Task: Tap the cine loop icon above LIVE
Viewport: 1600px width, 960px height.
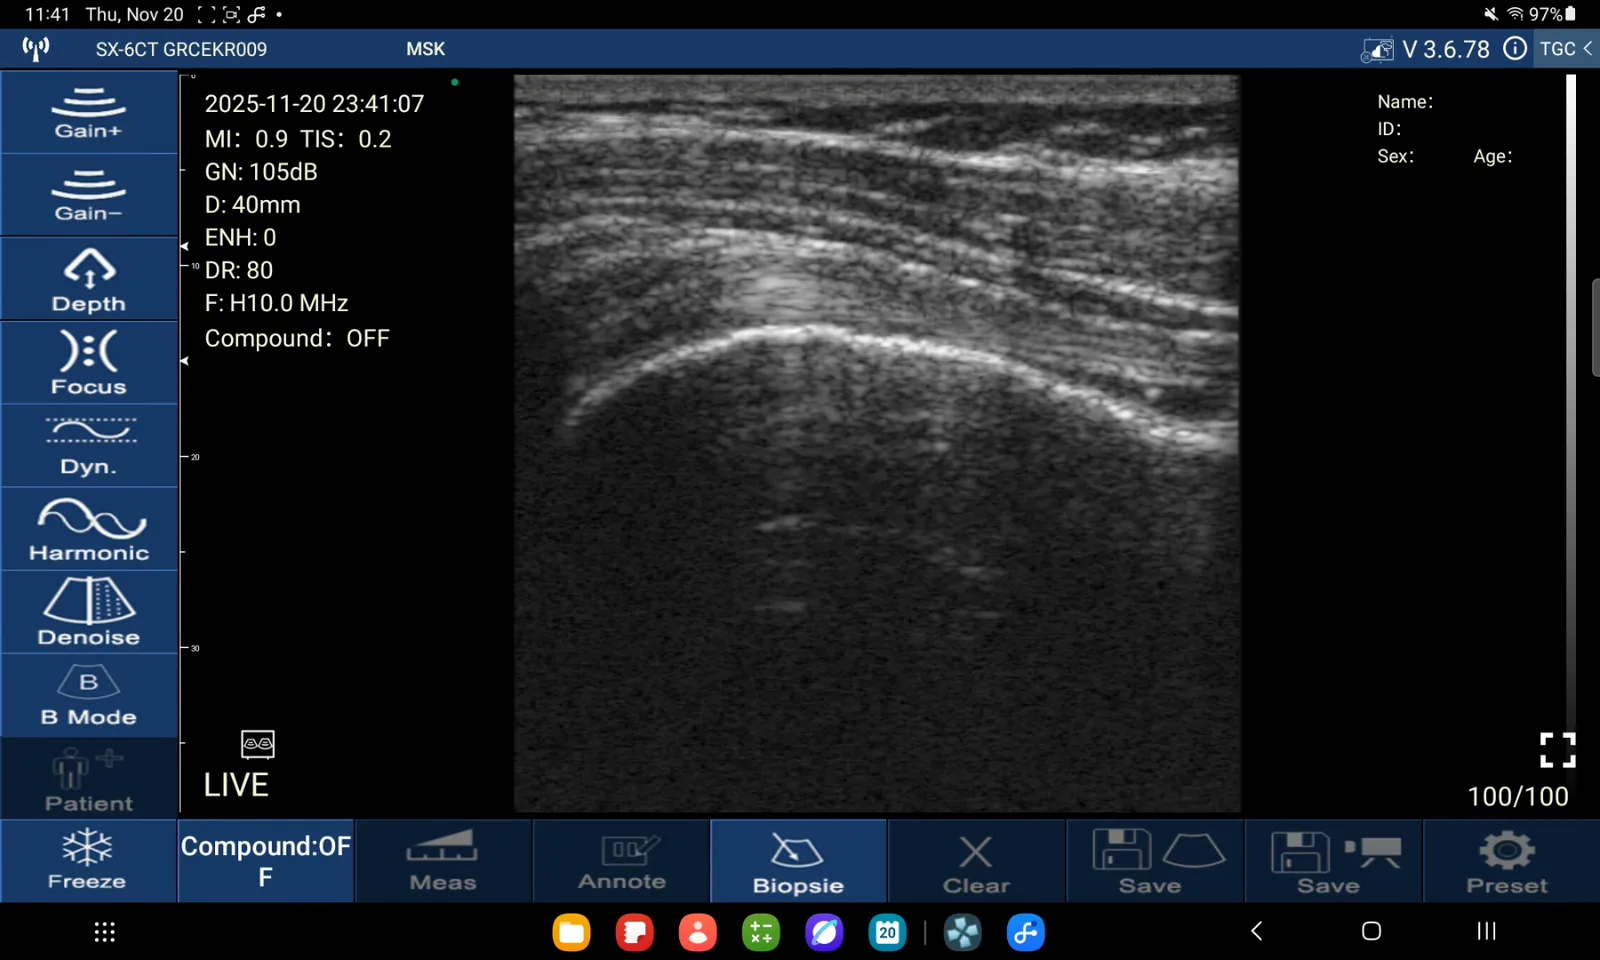Action: click(x=258, y=744)
